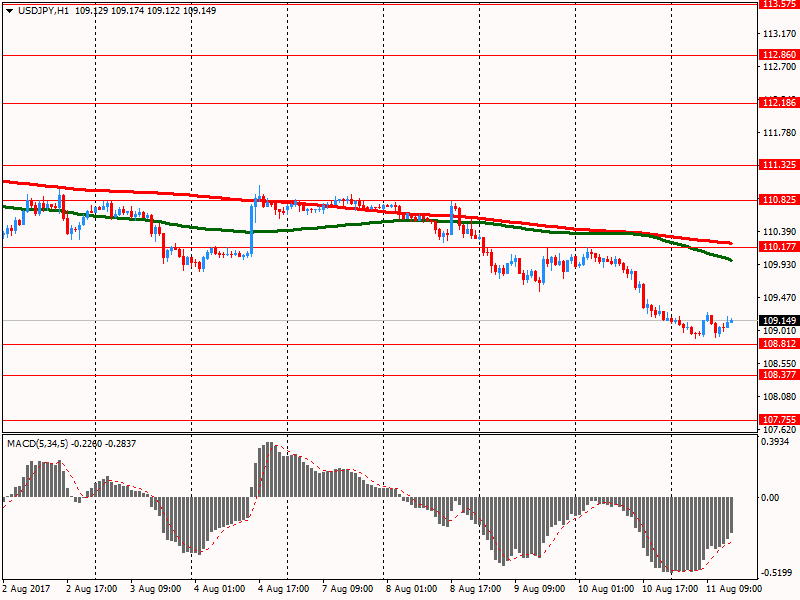Image resolution: width=800 pixels, height=600 pixels.
Task: Click the USDJPY,H1 chart title text
Action: [43, 11]
